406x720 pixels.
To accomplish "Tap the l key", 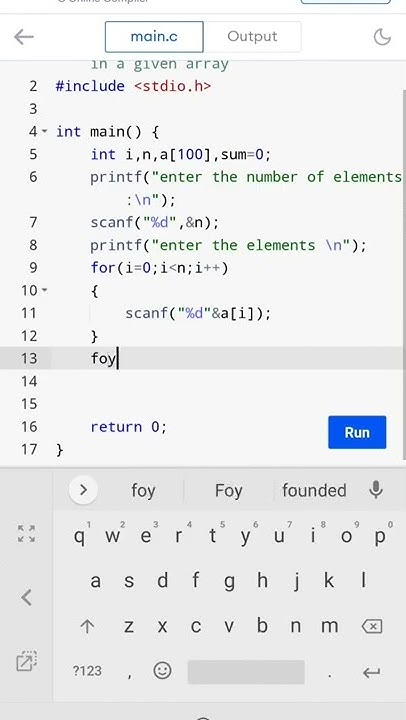I will tap(363, 581).
